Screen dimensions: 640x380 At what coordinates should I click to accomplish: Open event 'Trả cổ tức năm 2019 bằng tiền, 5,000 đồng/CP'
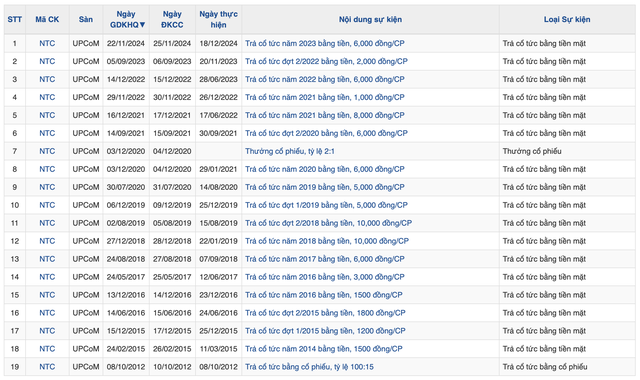325,187
